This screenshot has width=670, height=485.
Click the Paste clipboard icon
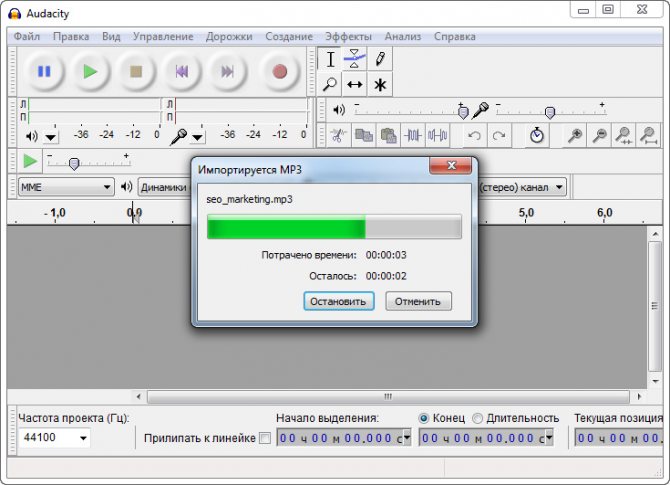(x=388, y=135)
